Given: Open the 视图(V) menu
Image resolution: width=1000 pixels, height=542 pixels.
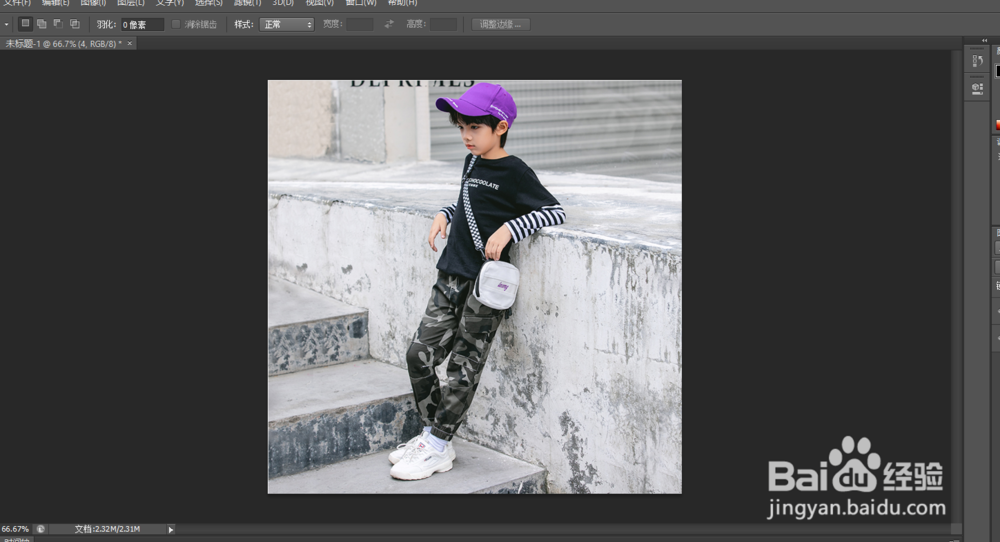Looking at the screenshot, I should [320, 3].
